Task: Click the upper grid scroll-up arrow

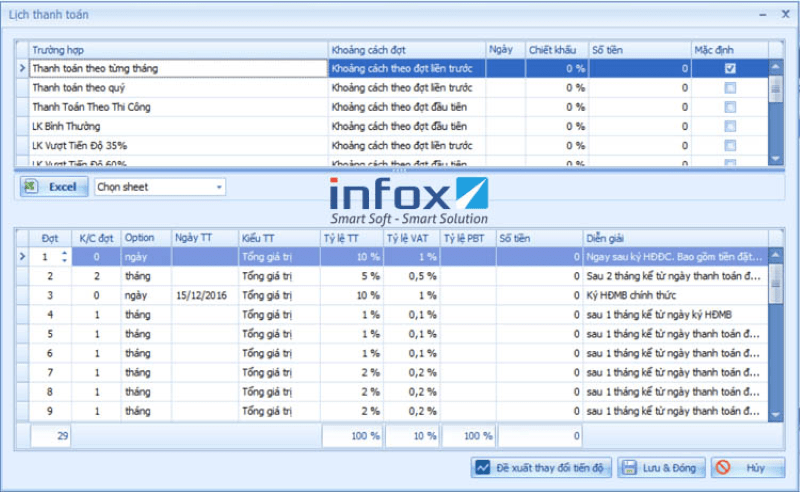Action: coord(776,67)
